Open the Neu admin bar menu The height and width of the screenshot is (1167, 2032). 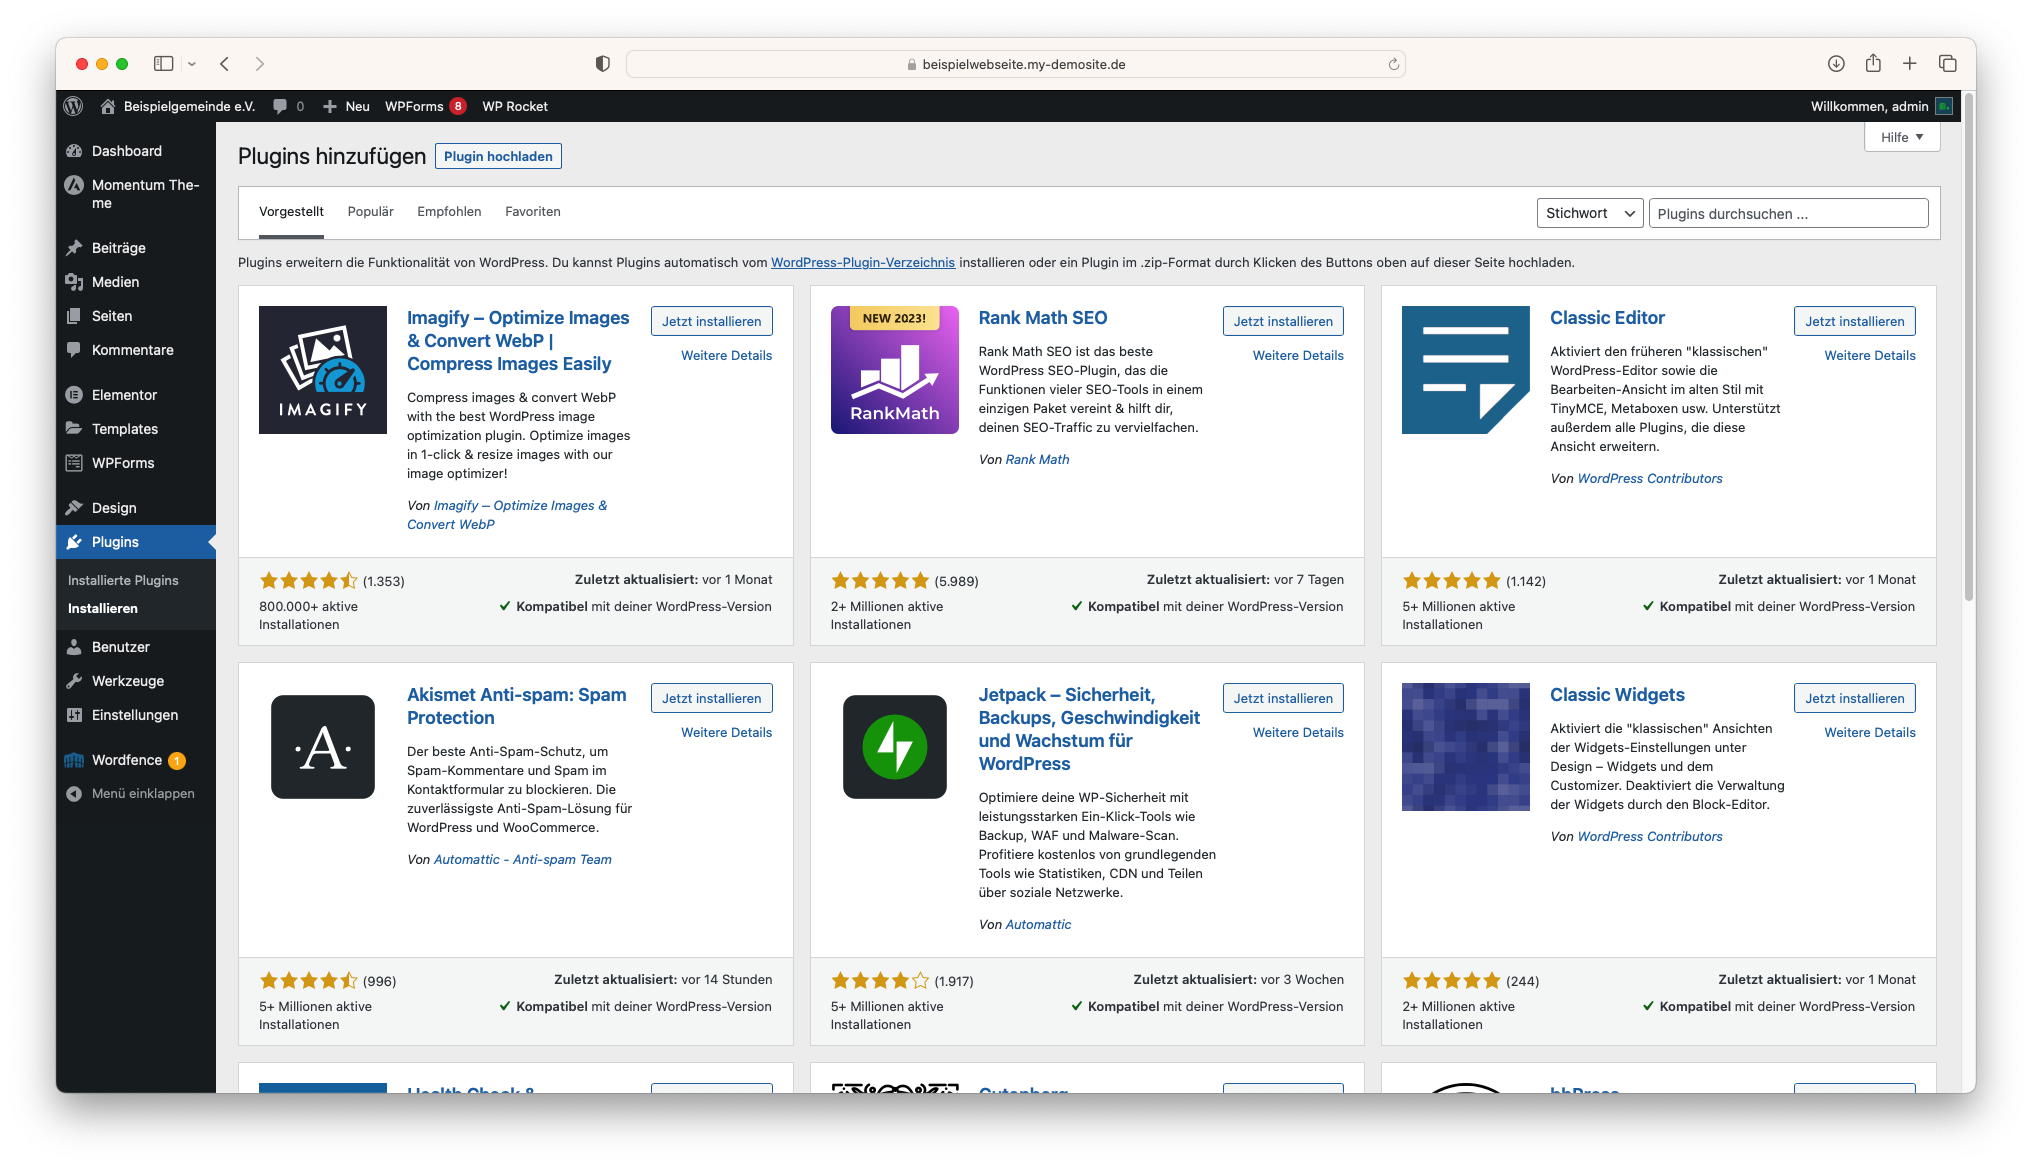[346, 106]
